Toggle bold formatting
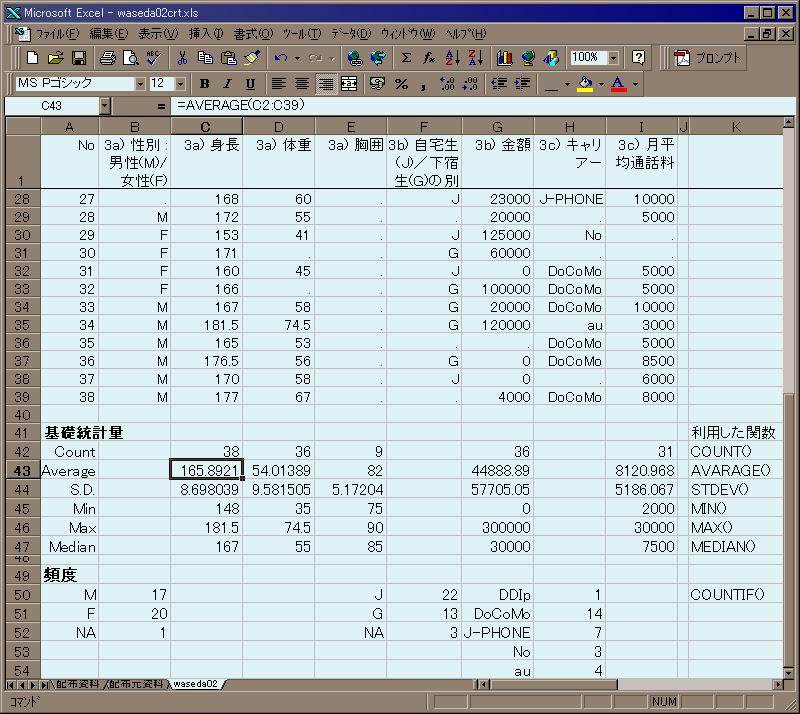This screenshot has width=800, height=714. 205,84
